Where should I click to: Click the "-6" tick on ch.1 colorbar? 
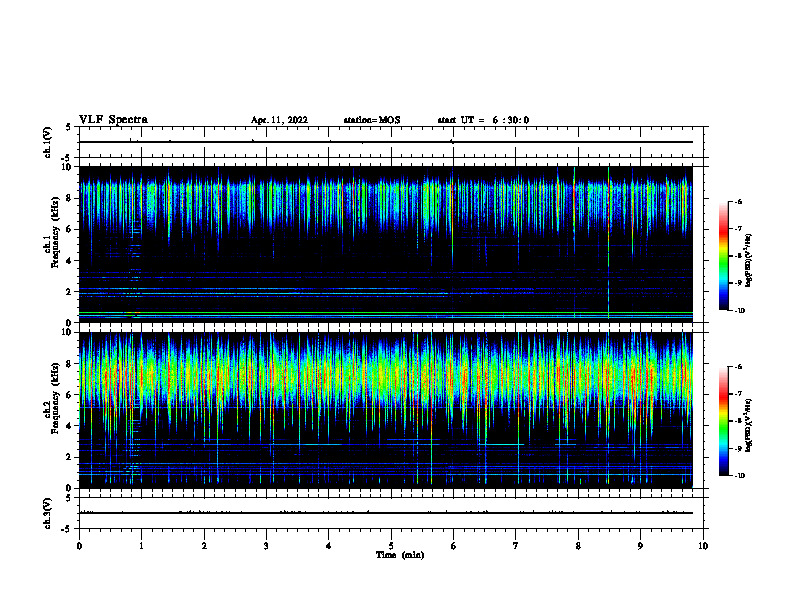pos(738,202)
